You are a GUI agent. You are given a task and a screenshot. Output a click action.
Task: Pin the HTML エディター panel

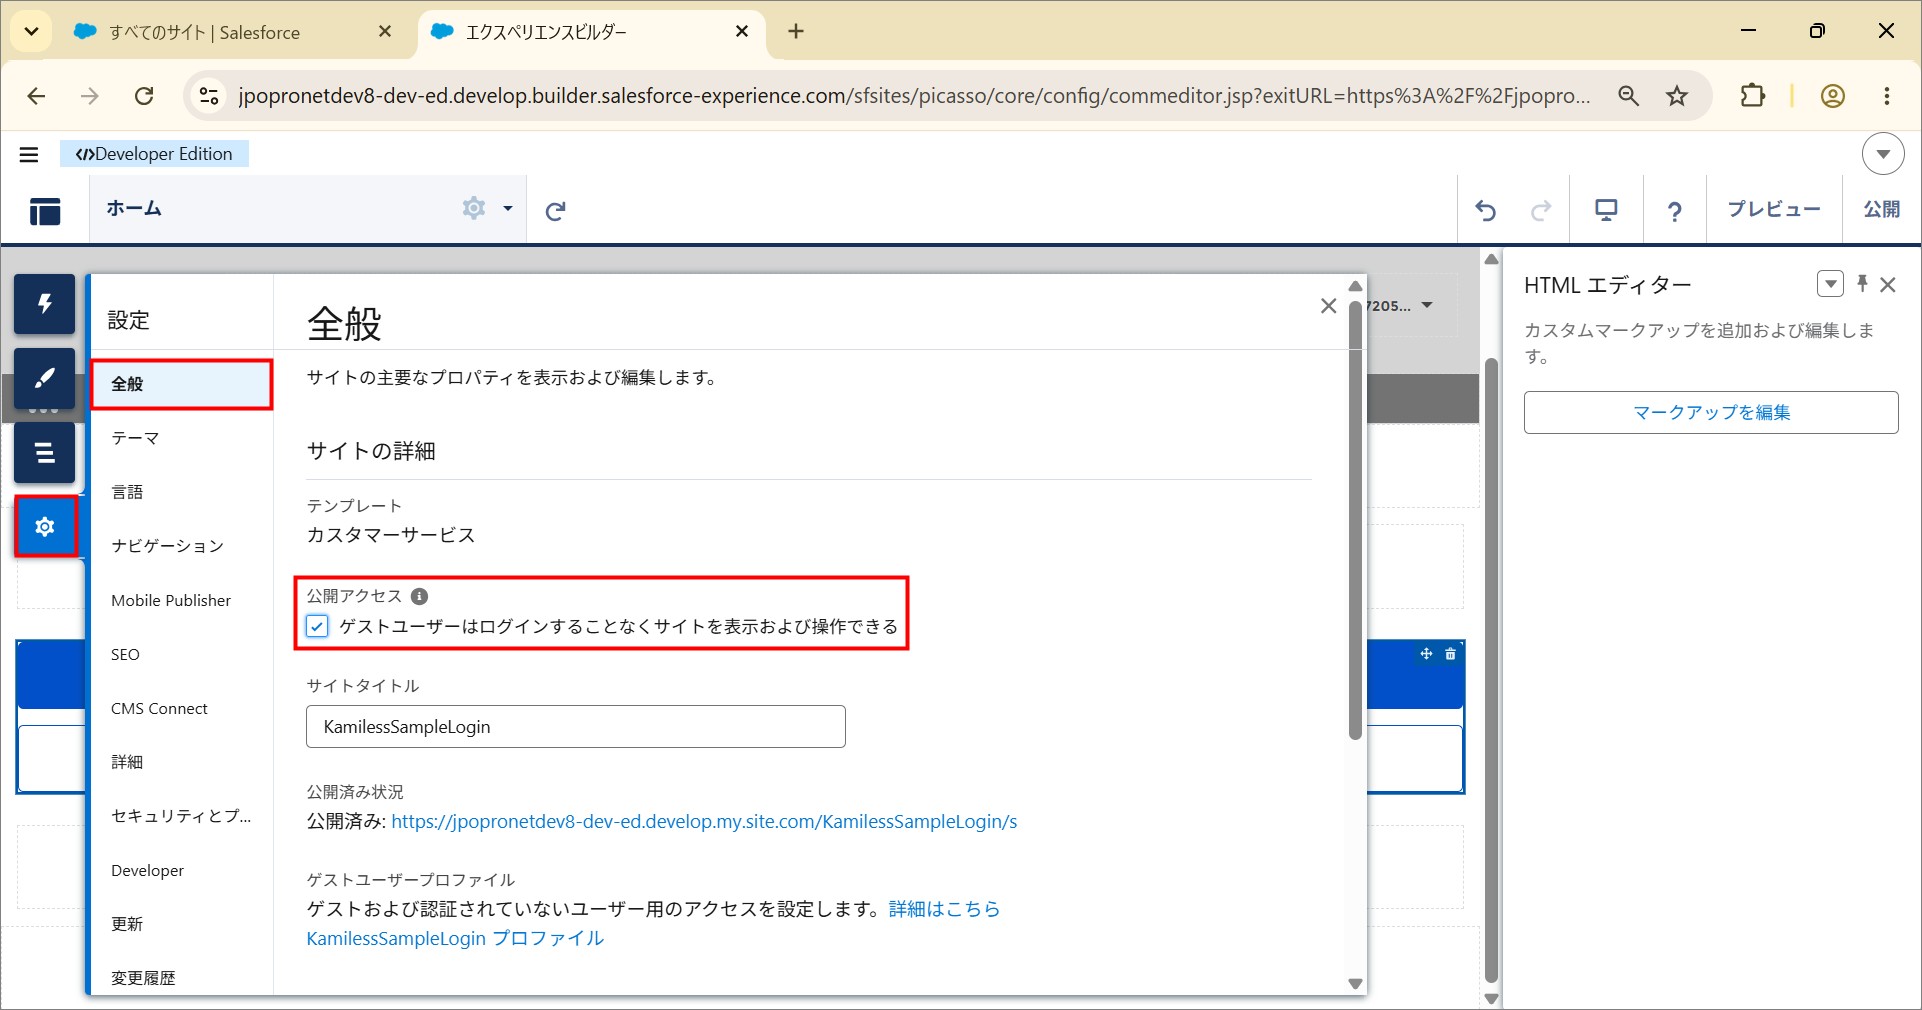(x=1862, y=284)
